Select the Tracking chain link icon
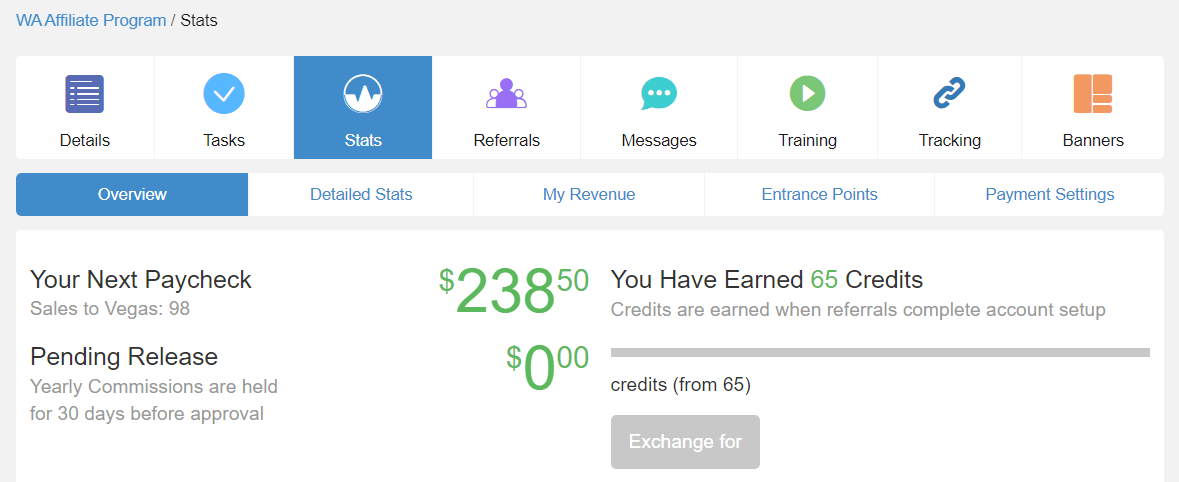 pyautogui.click(x=949, y=94)
